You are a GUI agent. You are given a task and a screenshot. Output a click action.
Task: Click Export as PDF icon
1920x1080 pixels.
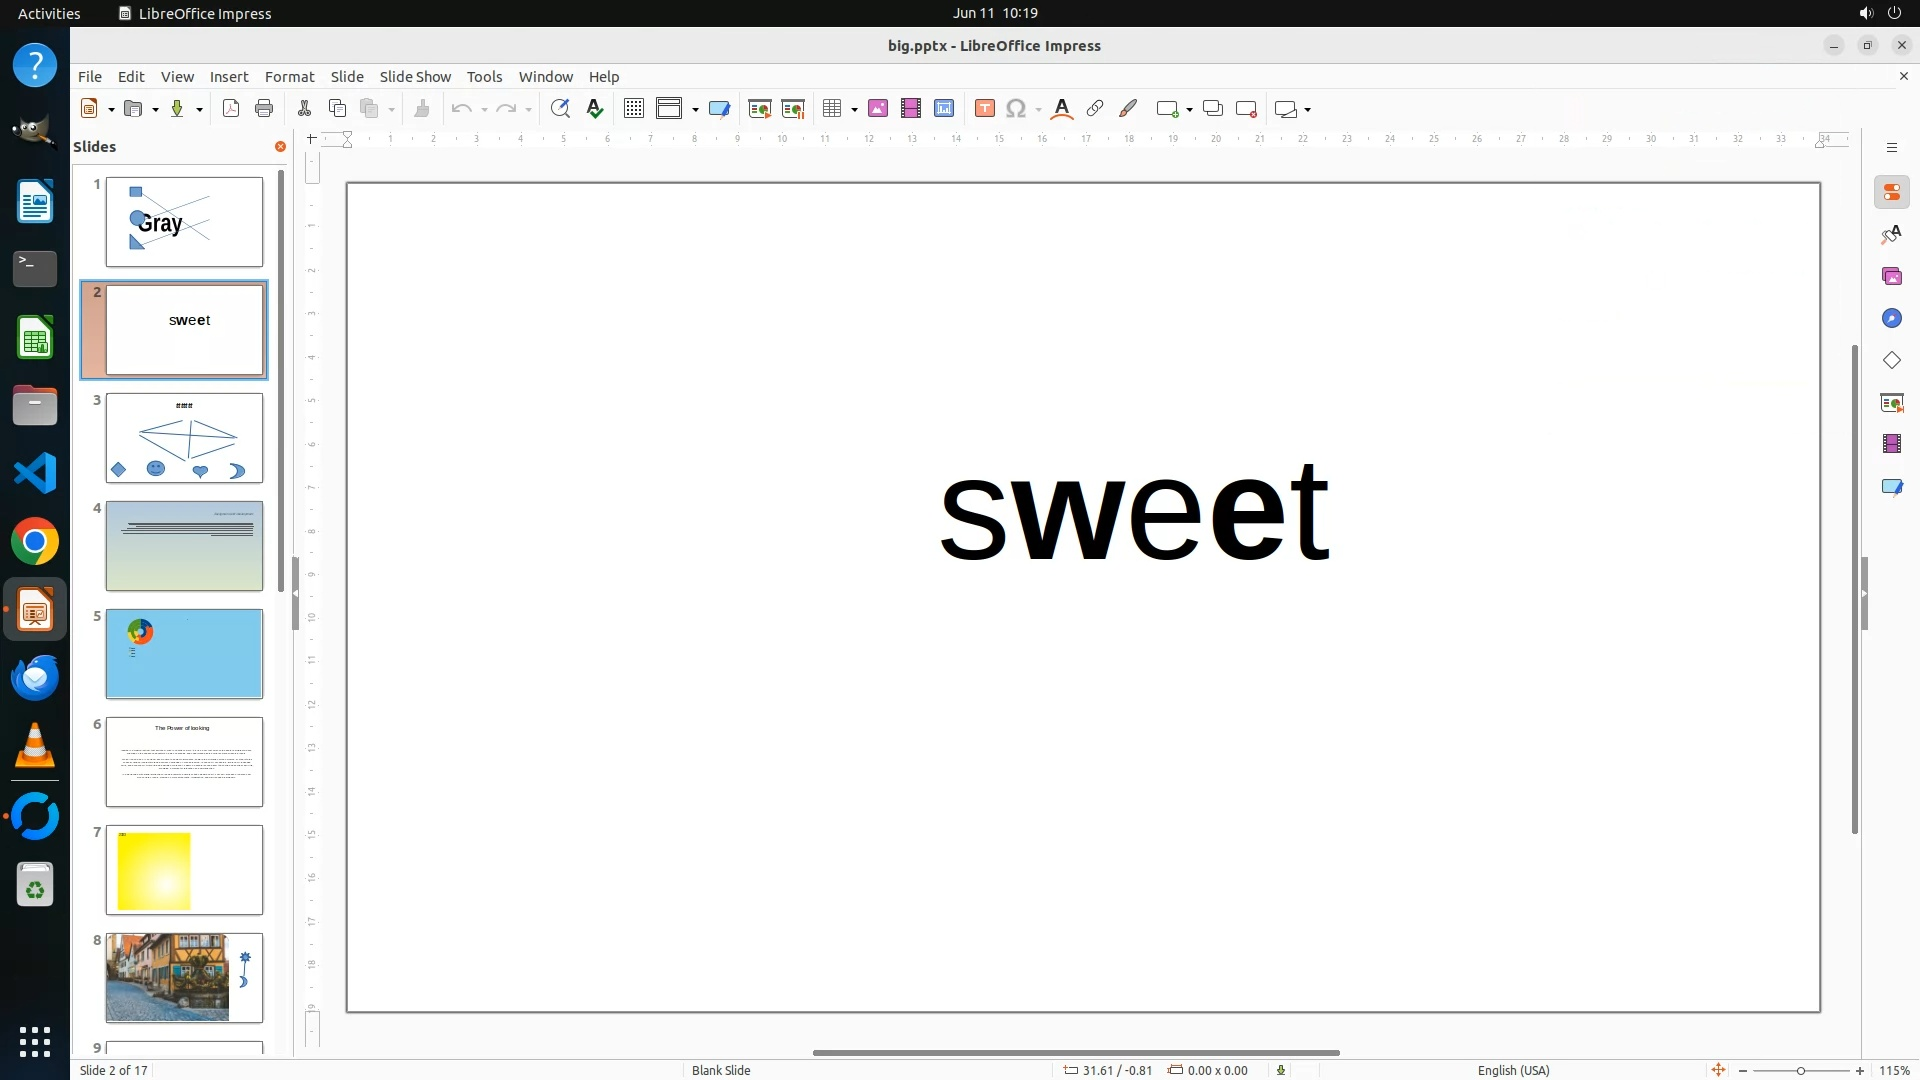[x=231, y=109]
